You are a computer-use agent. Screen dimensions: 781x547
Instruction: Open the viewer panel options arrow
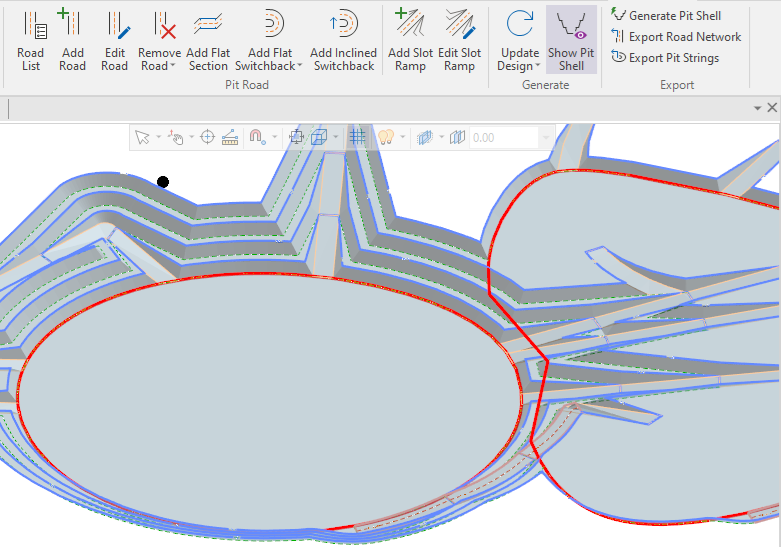(758, 108)
